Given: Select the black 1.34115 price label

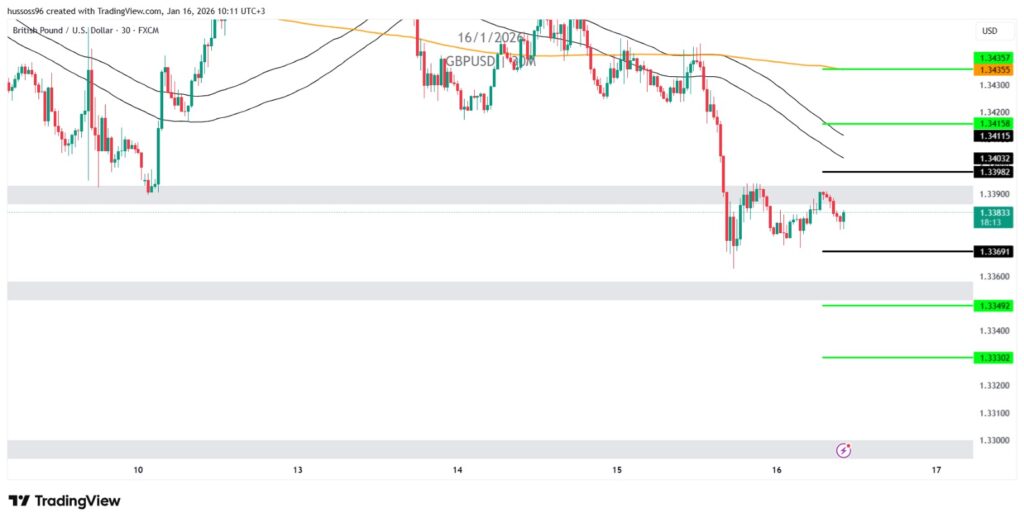Looking at the screenshot, I should (x=994, y=136).
